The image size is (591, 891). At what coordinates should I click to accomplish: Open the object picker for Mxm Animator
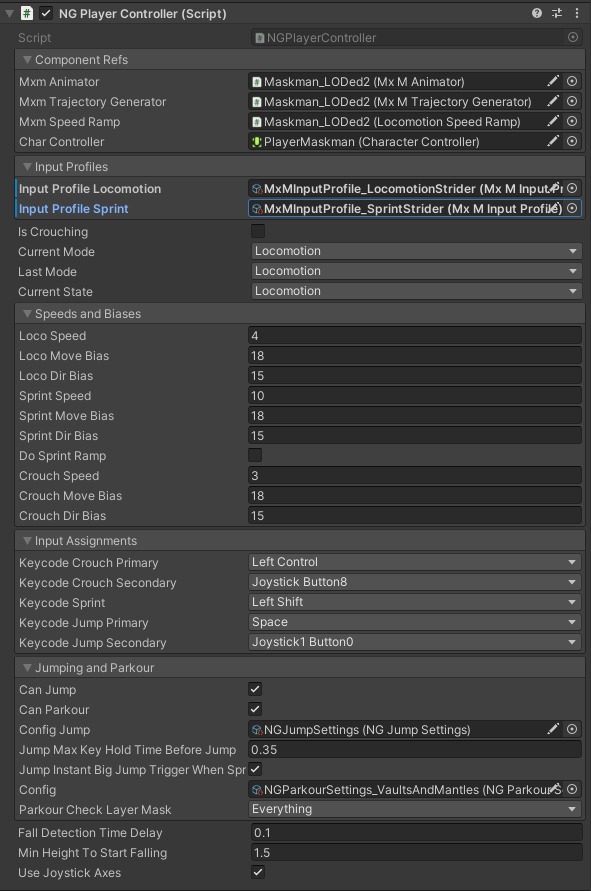click(571, 81)
